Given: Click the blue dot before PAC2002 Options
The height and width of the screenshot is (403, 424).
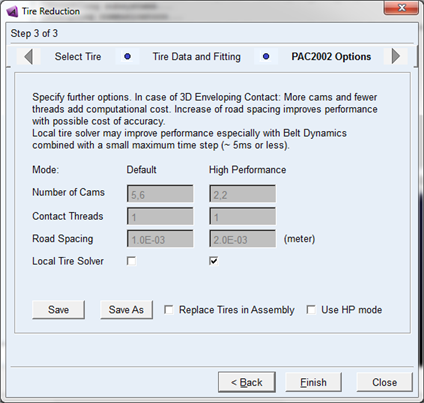Looking at the screenshot, I should [x=266, y=56].
